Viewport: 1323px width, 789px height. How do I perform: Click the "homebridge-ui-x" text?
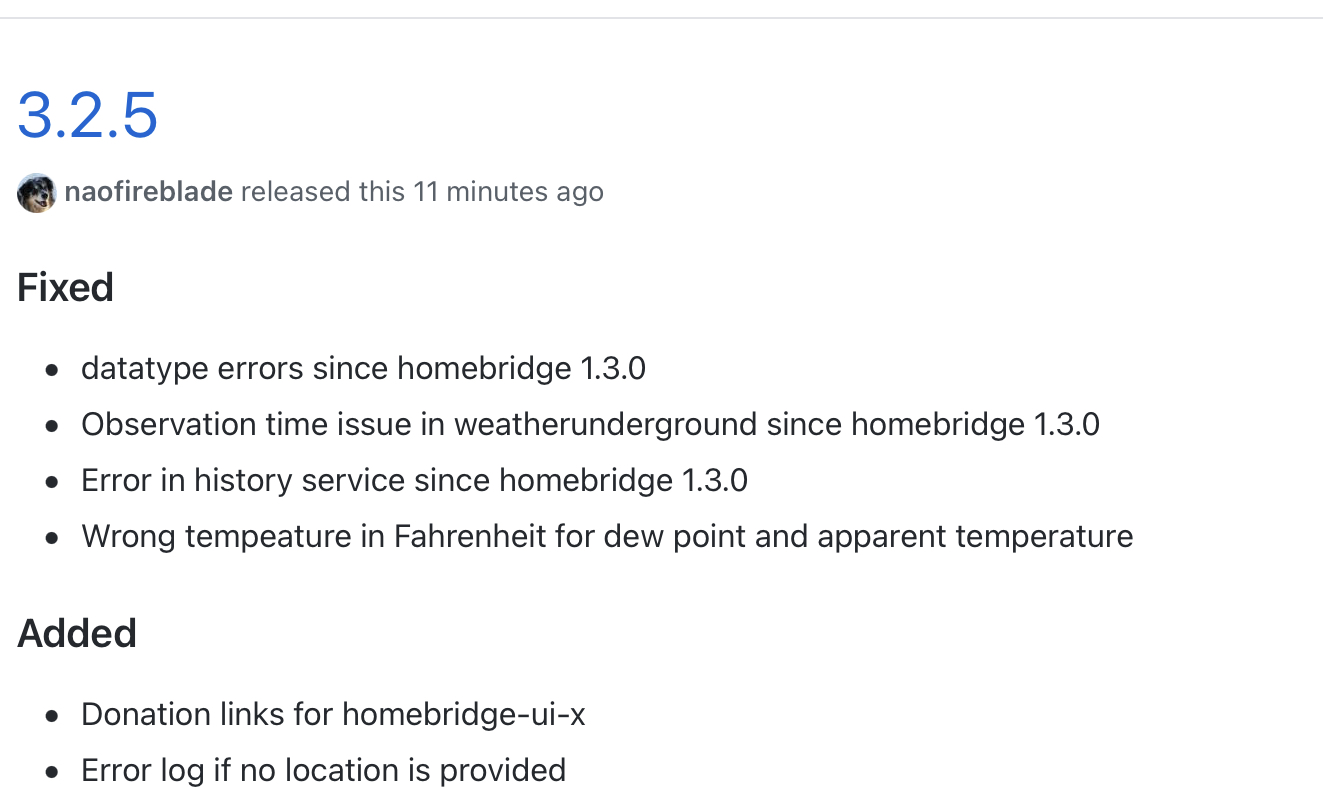[463, 715]
